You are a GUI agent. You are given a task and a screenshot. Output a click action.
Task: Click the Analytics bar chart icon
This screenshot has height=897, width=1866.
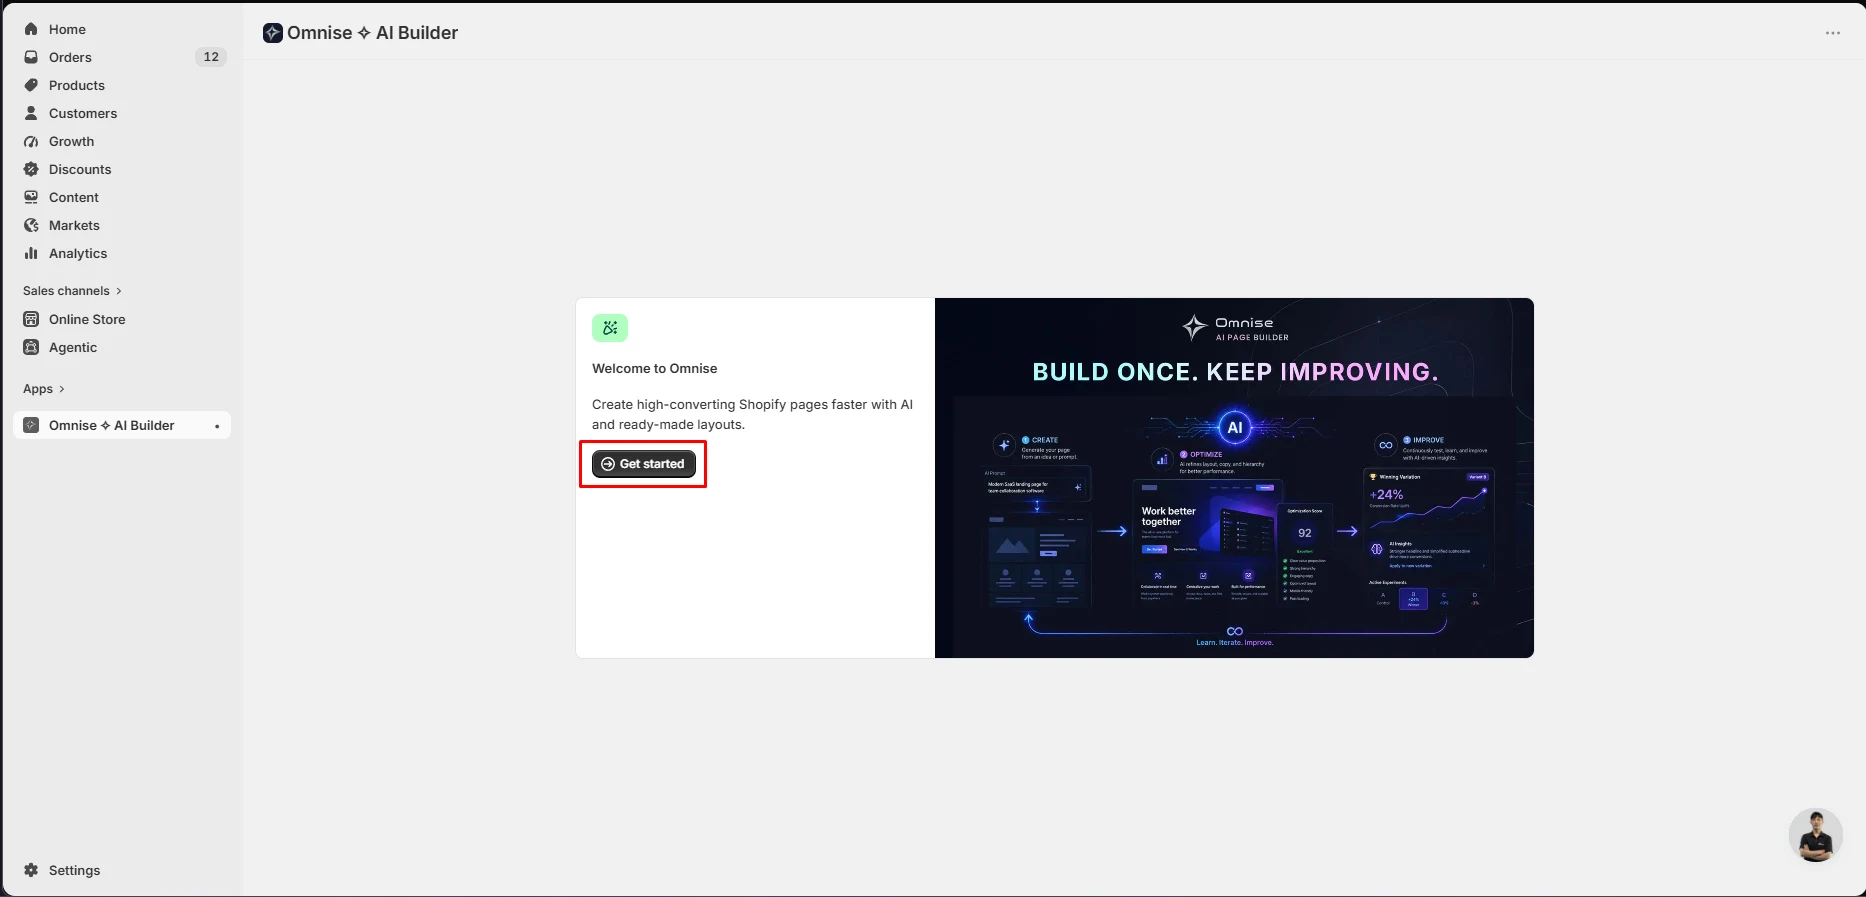[x=31, y=253]
